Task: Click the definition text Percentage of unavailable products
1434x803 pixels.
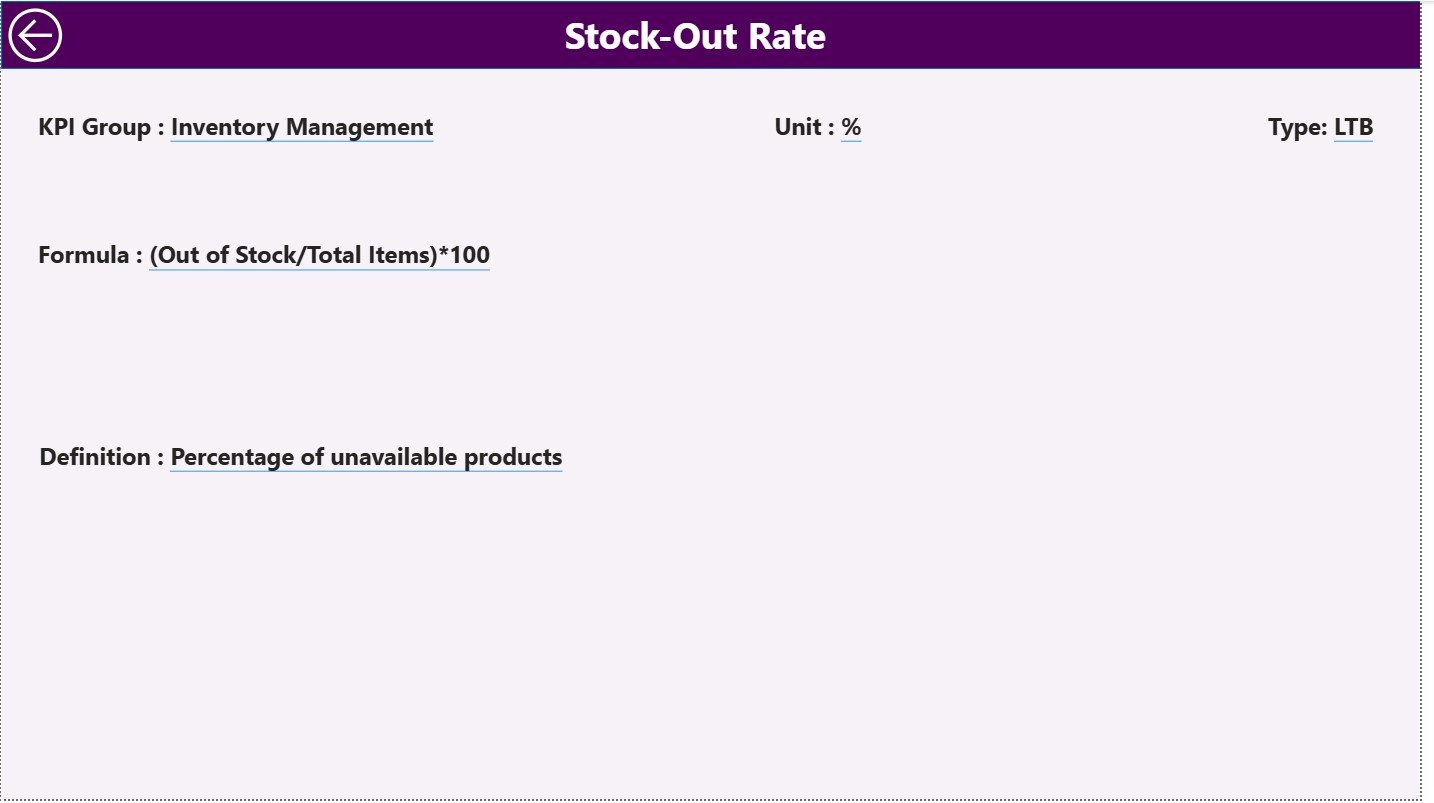Action: pyautogui.click(x=366, y=457)
